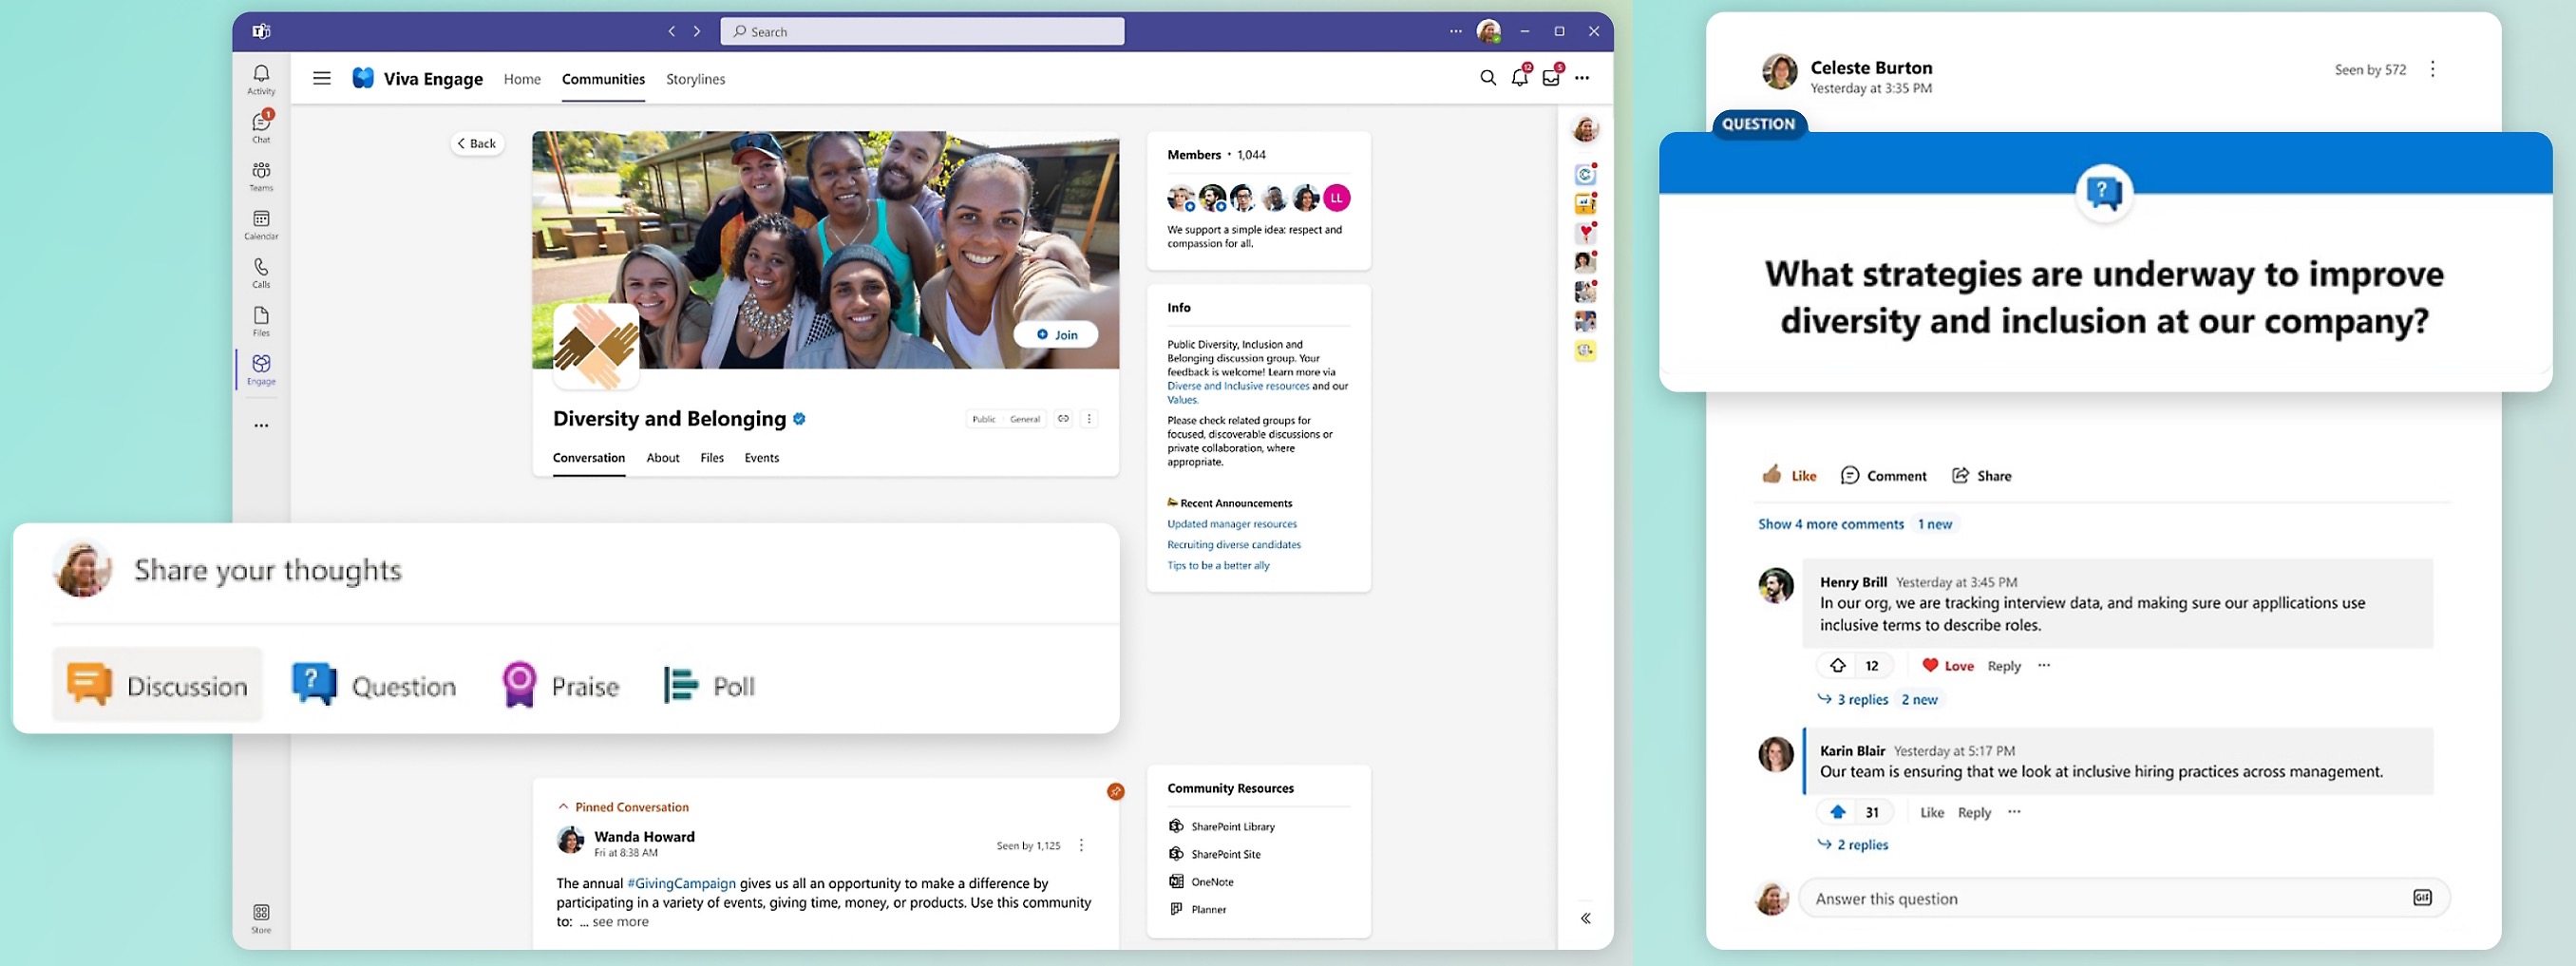Expand post with see more
Screen dimensions: 2576x966
click(x=620, y=922)
